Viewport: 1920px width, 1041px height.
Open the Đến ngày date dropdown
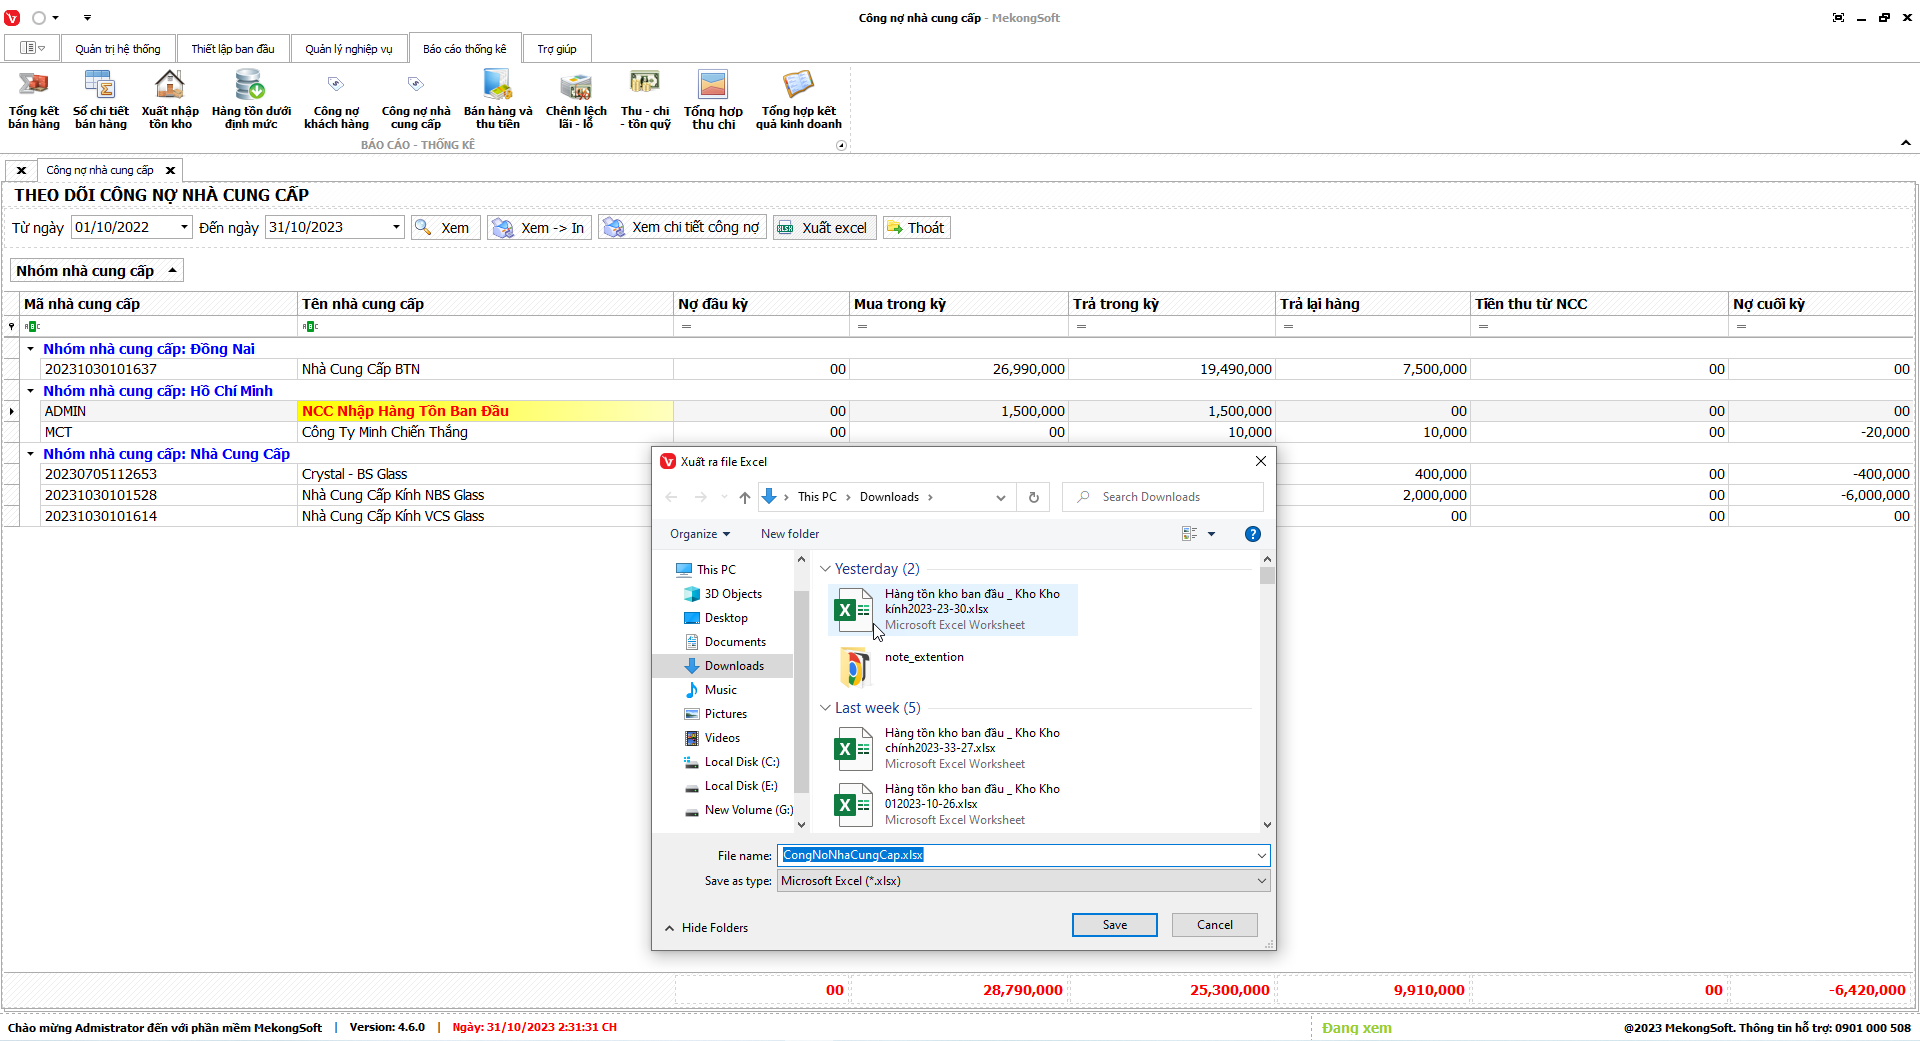point(396,227)
